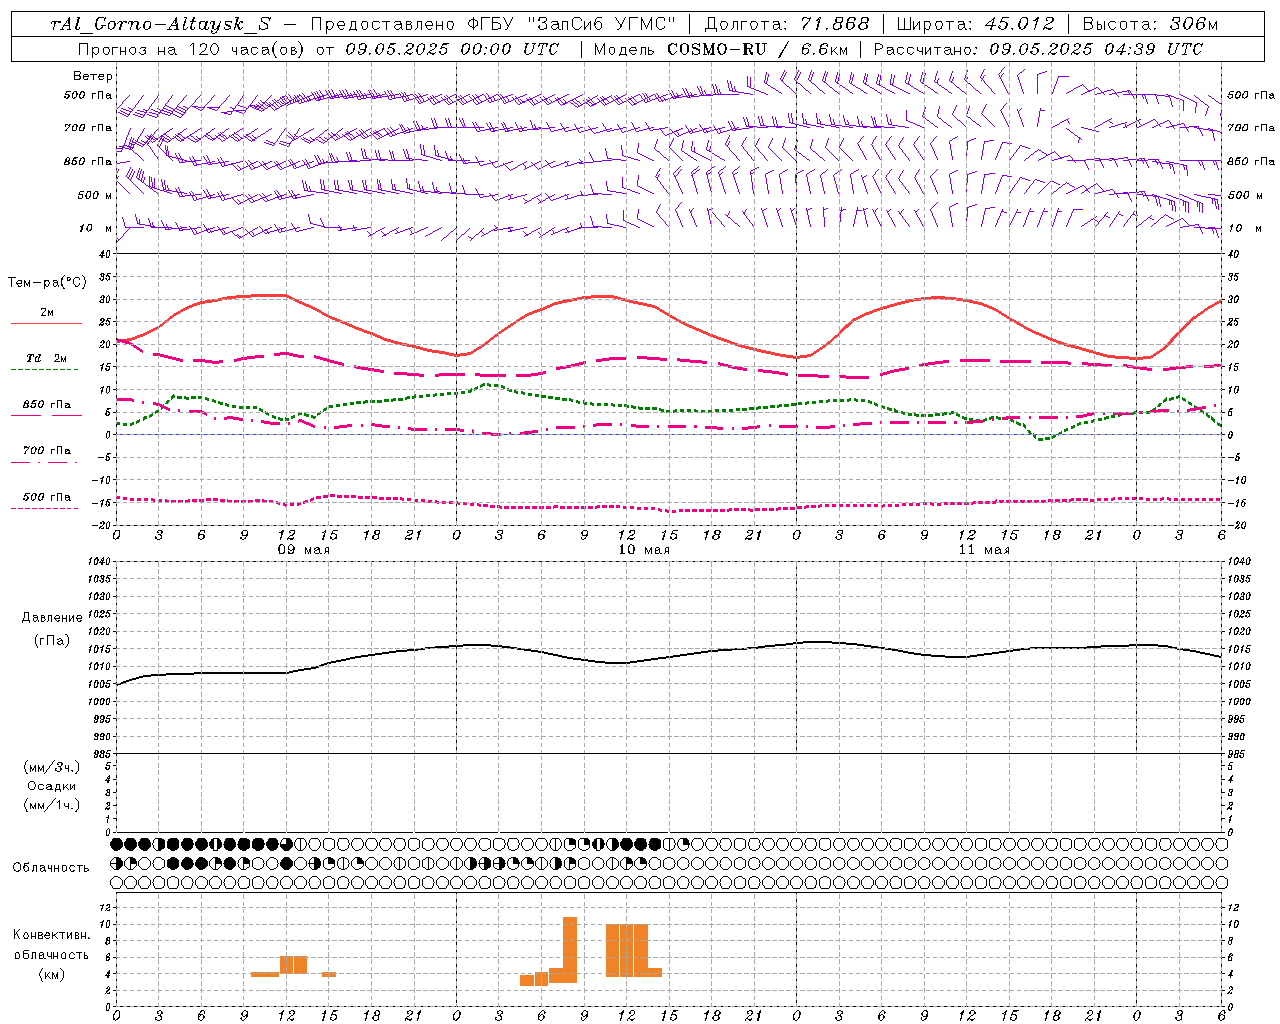The width and height of the screenshot is (1280, 1024).
Task: Click the 1040 value on left pressure axis
Action: [98, 562]
